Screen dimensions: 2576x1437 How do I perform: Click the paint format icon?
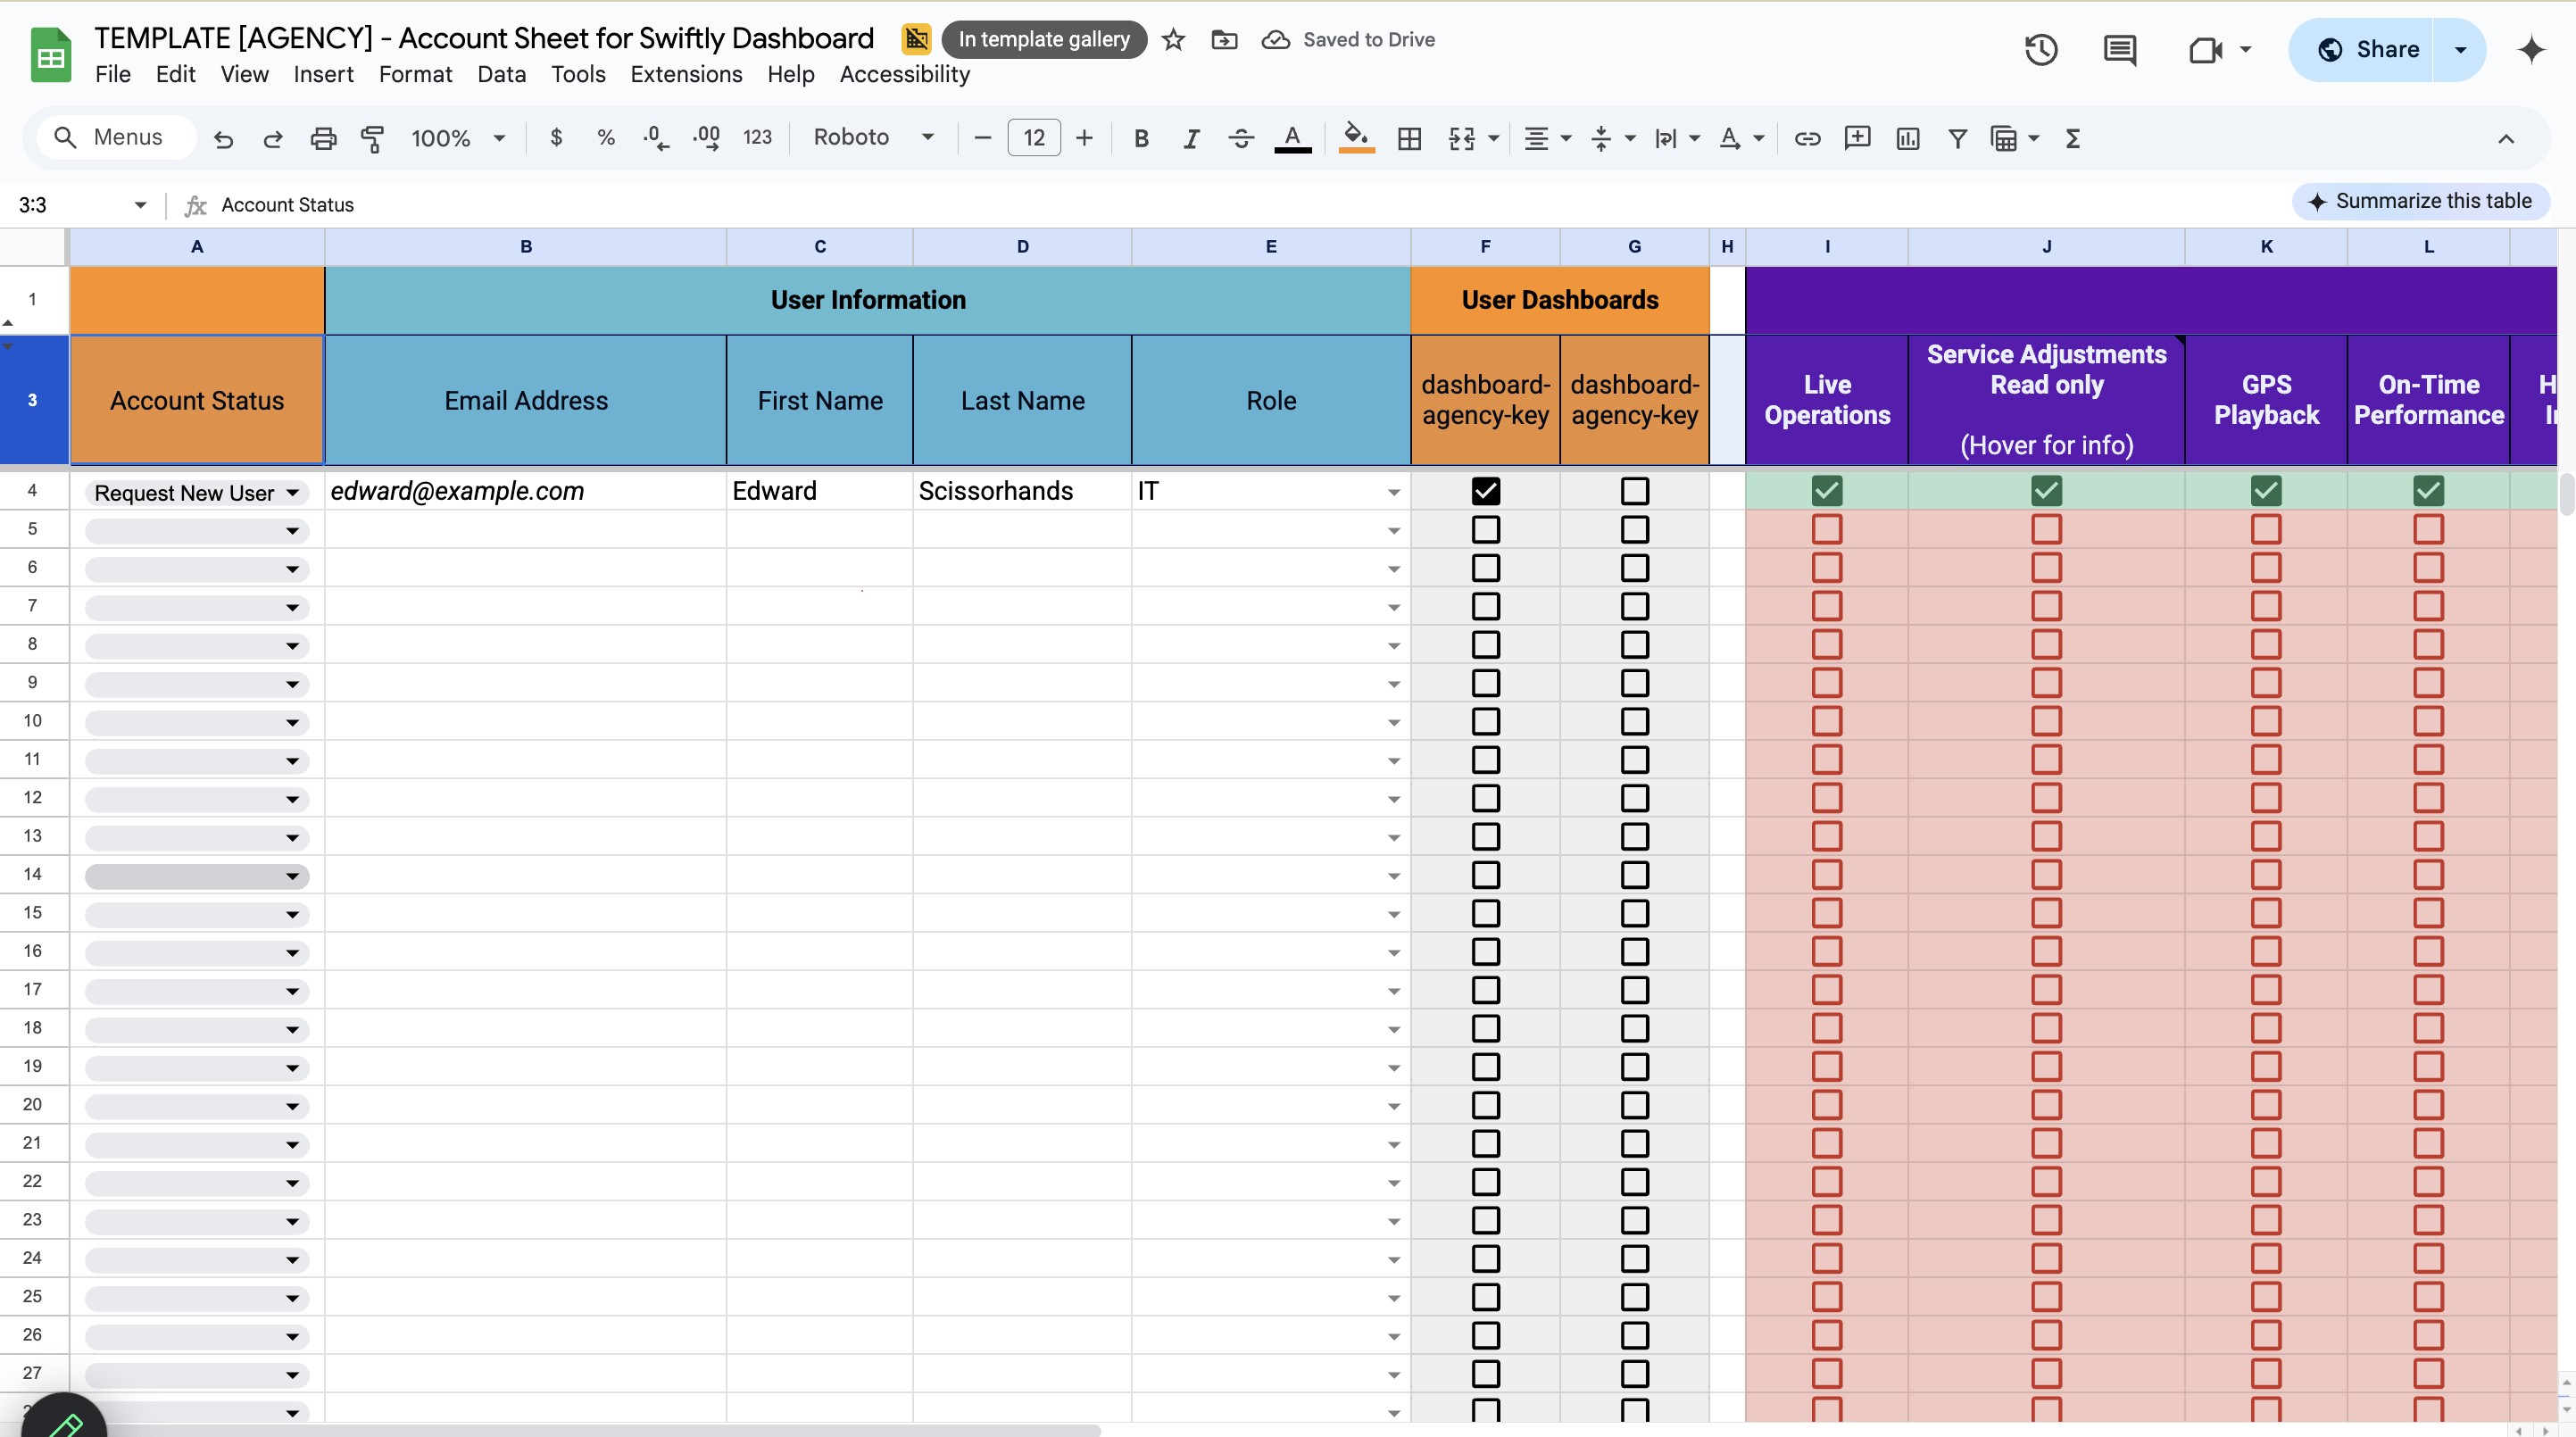tap(372, 138)
